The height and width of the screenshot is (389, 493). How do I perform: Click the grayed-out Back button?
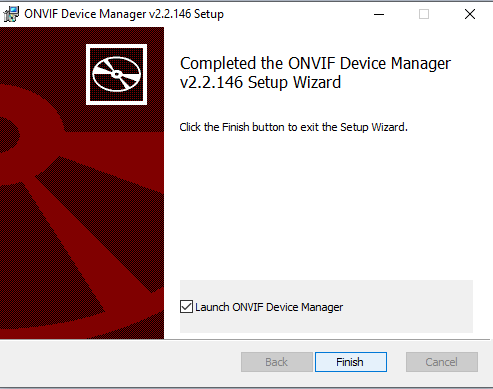click(x=277, y=362)
